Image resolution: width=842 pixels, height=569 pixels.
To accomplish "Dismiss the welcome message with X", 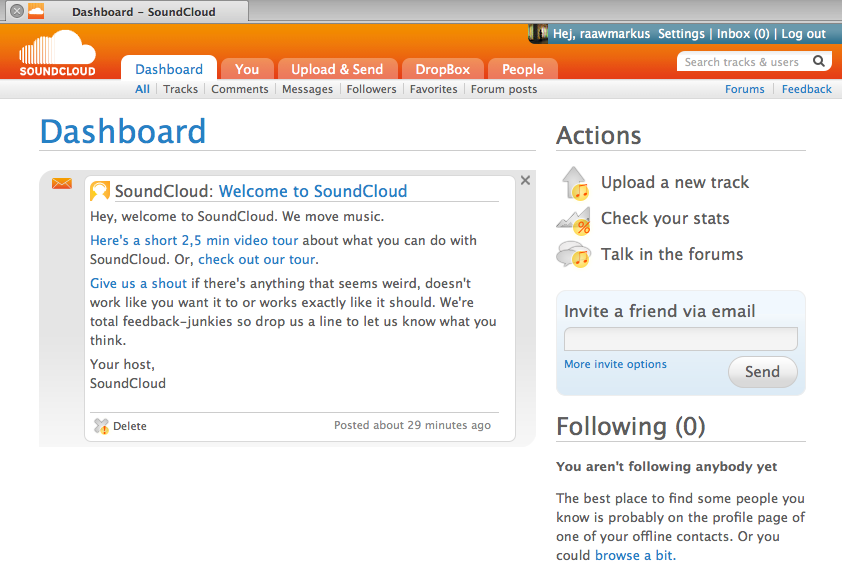I will click(525, 180).
